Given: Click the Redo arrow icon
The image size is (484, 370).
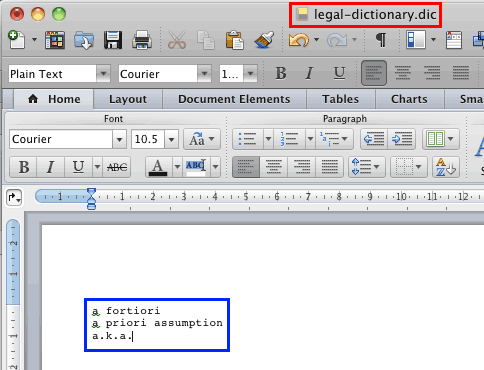Looking at the screenshot, I should [x=337, y=40].
